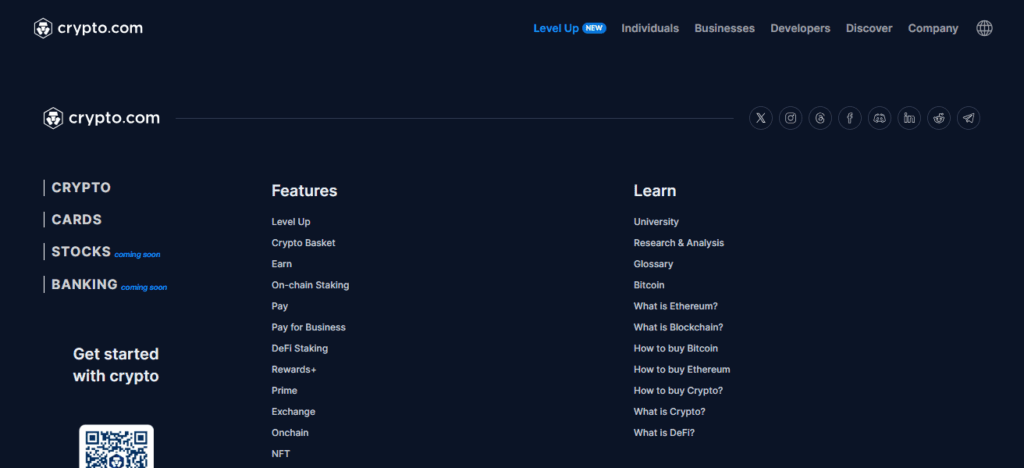Select the CRYPTO category in footer

click(x=81, y=188)
